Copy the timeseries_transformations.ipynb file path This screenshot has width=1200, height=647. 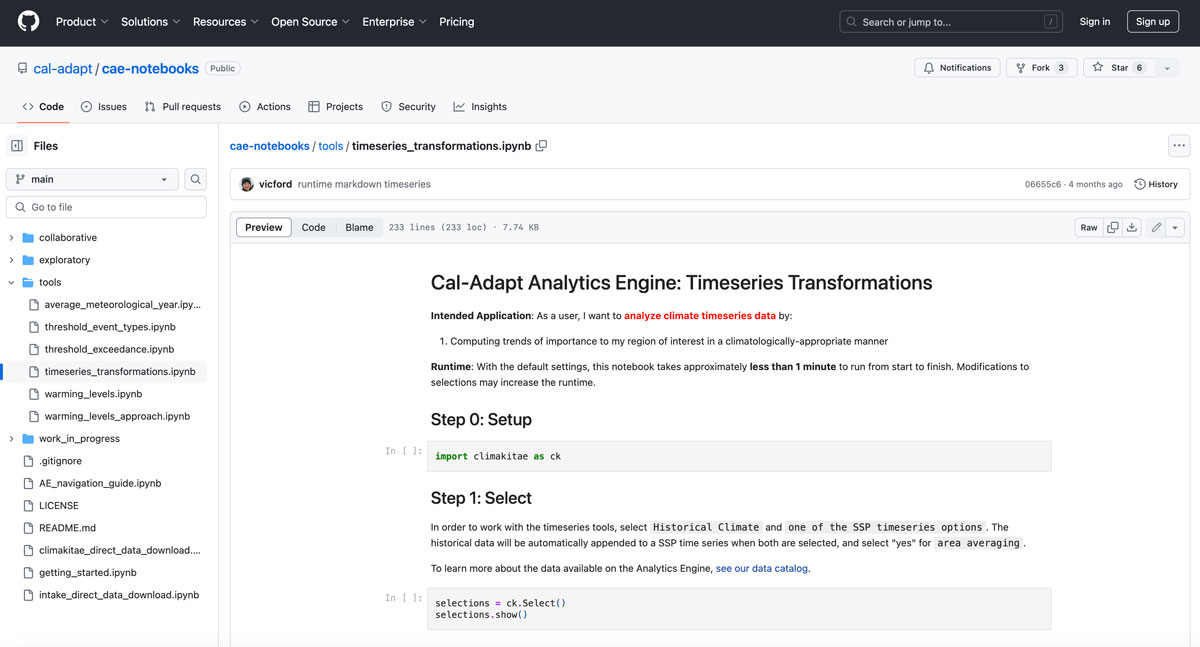point(541,145)
